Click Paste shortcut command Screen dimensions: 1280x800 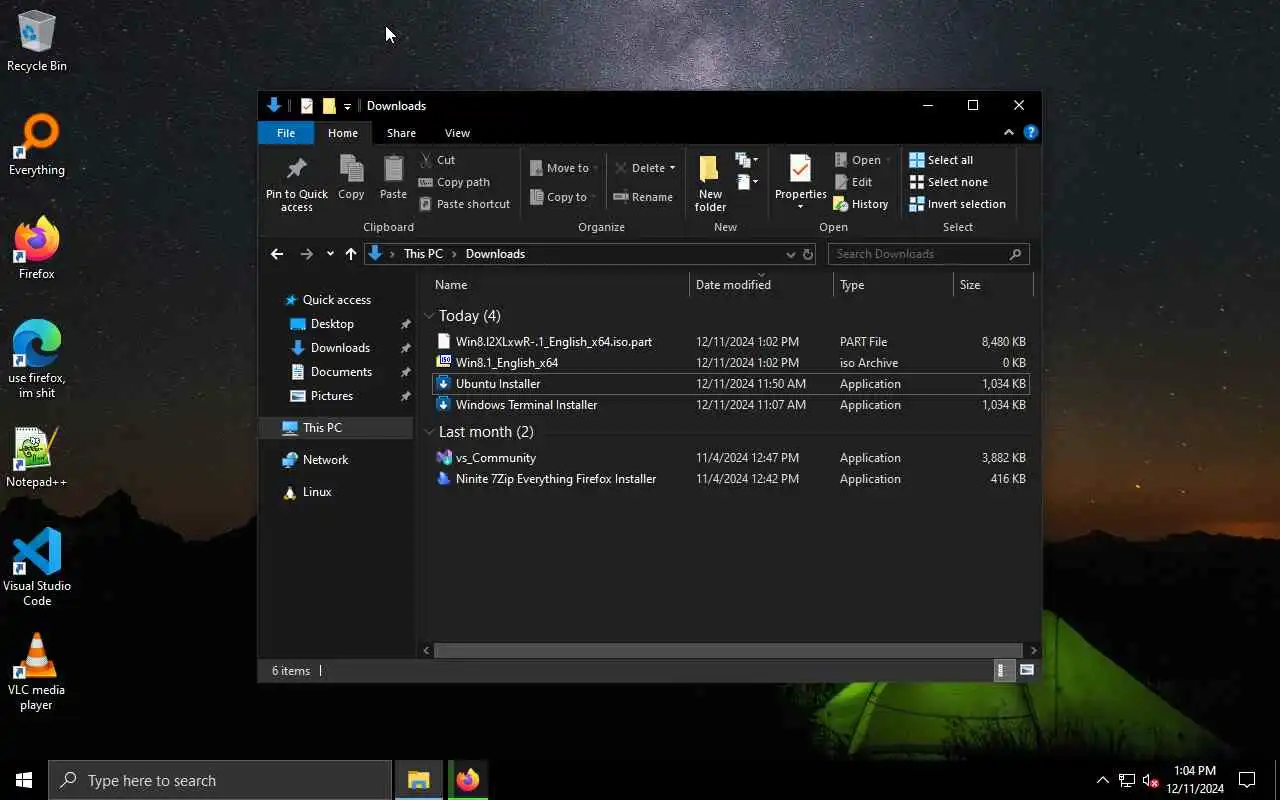pos(464,204)
